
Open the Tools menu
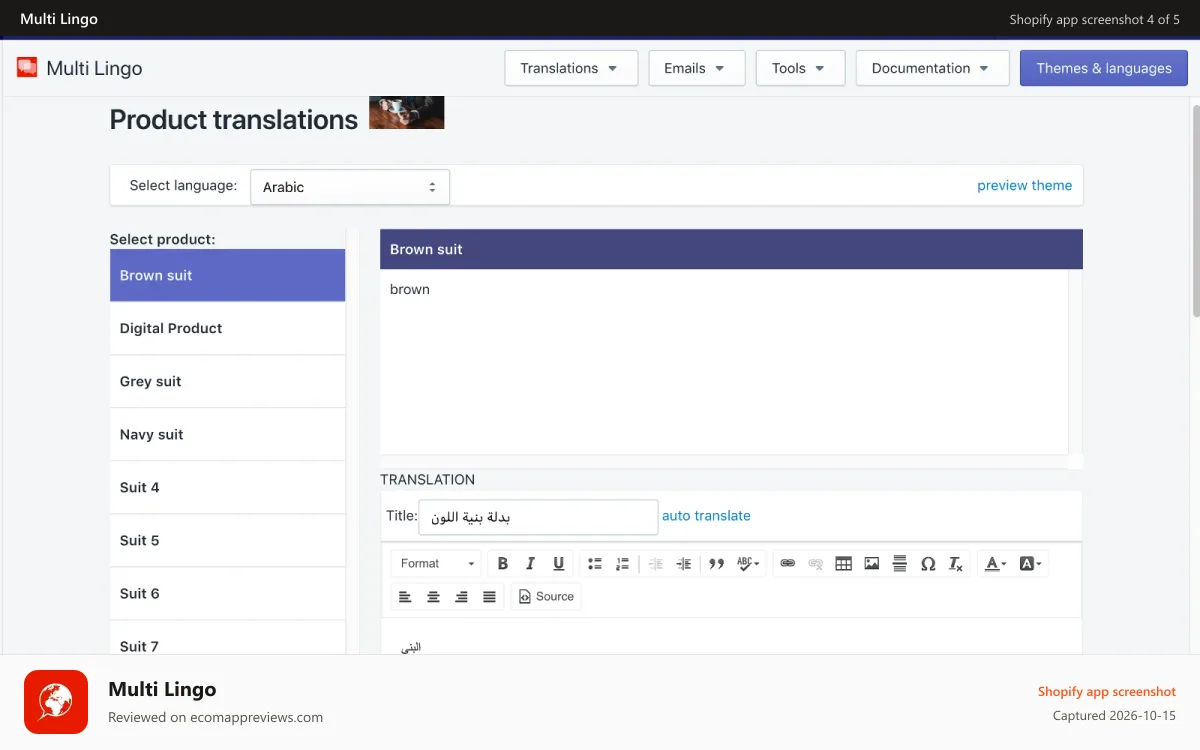coord(800,68)
